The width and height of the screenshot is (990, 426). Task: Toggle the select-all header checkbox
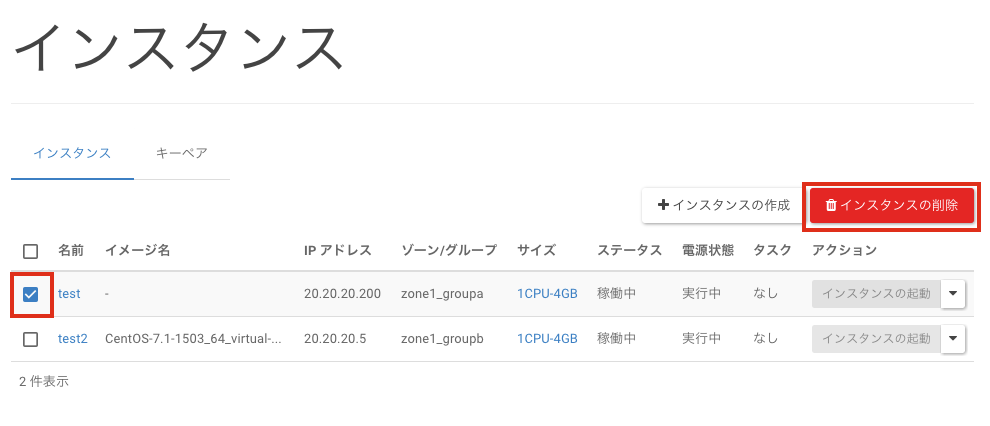pyautogui.click(x=30, y=251)
